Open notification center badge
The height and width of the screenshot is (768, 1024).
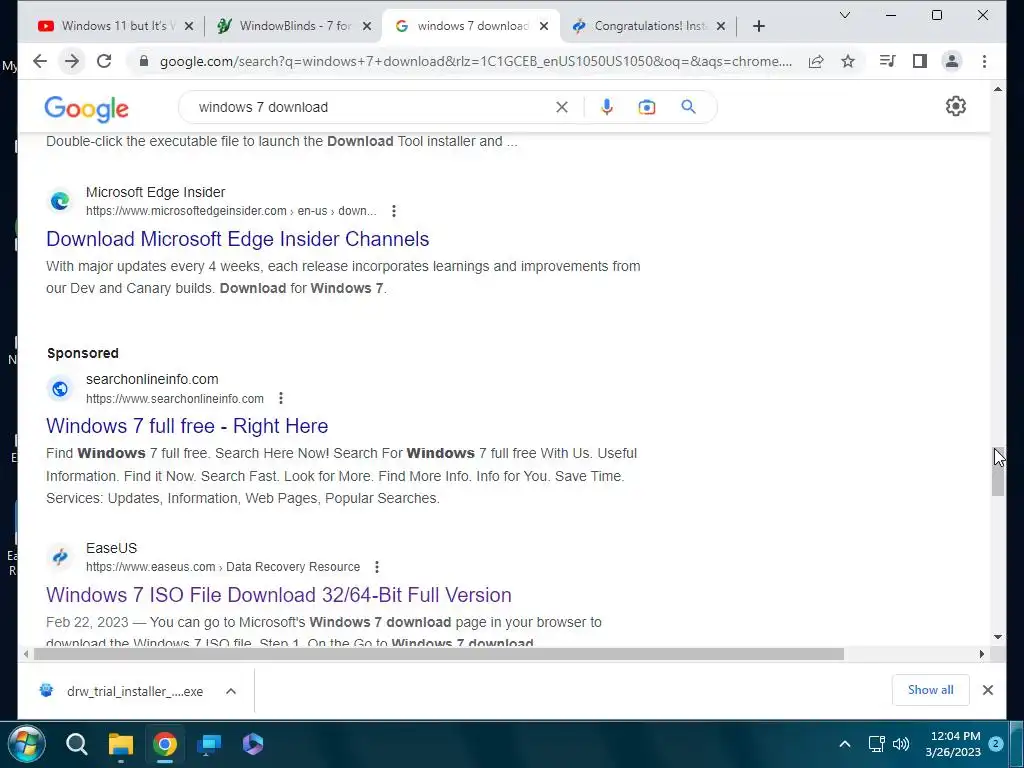(x=995, y=744)
